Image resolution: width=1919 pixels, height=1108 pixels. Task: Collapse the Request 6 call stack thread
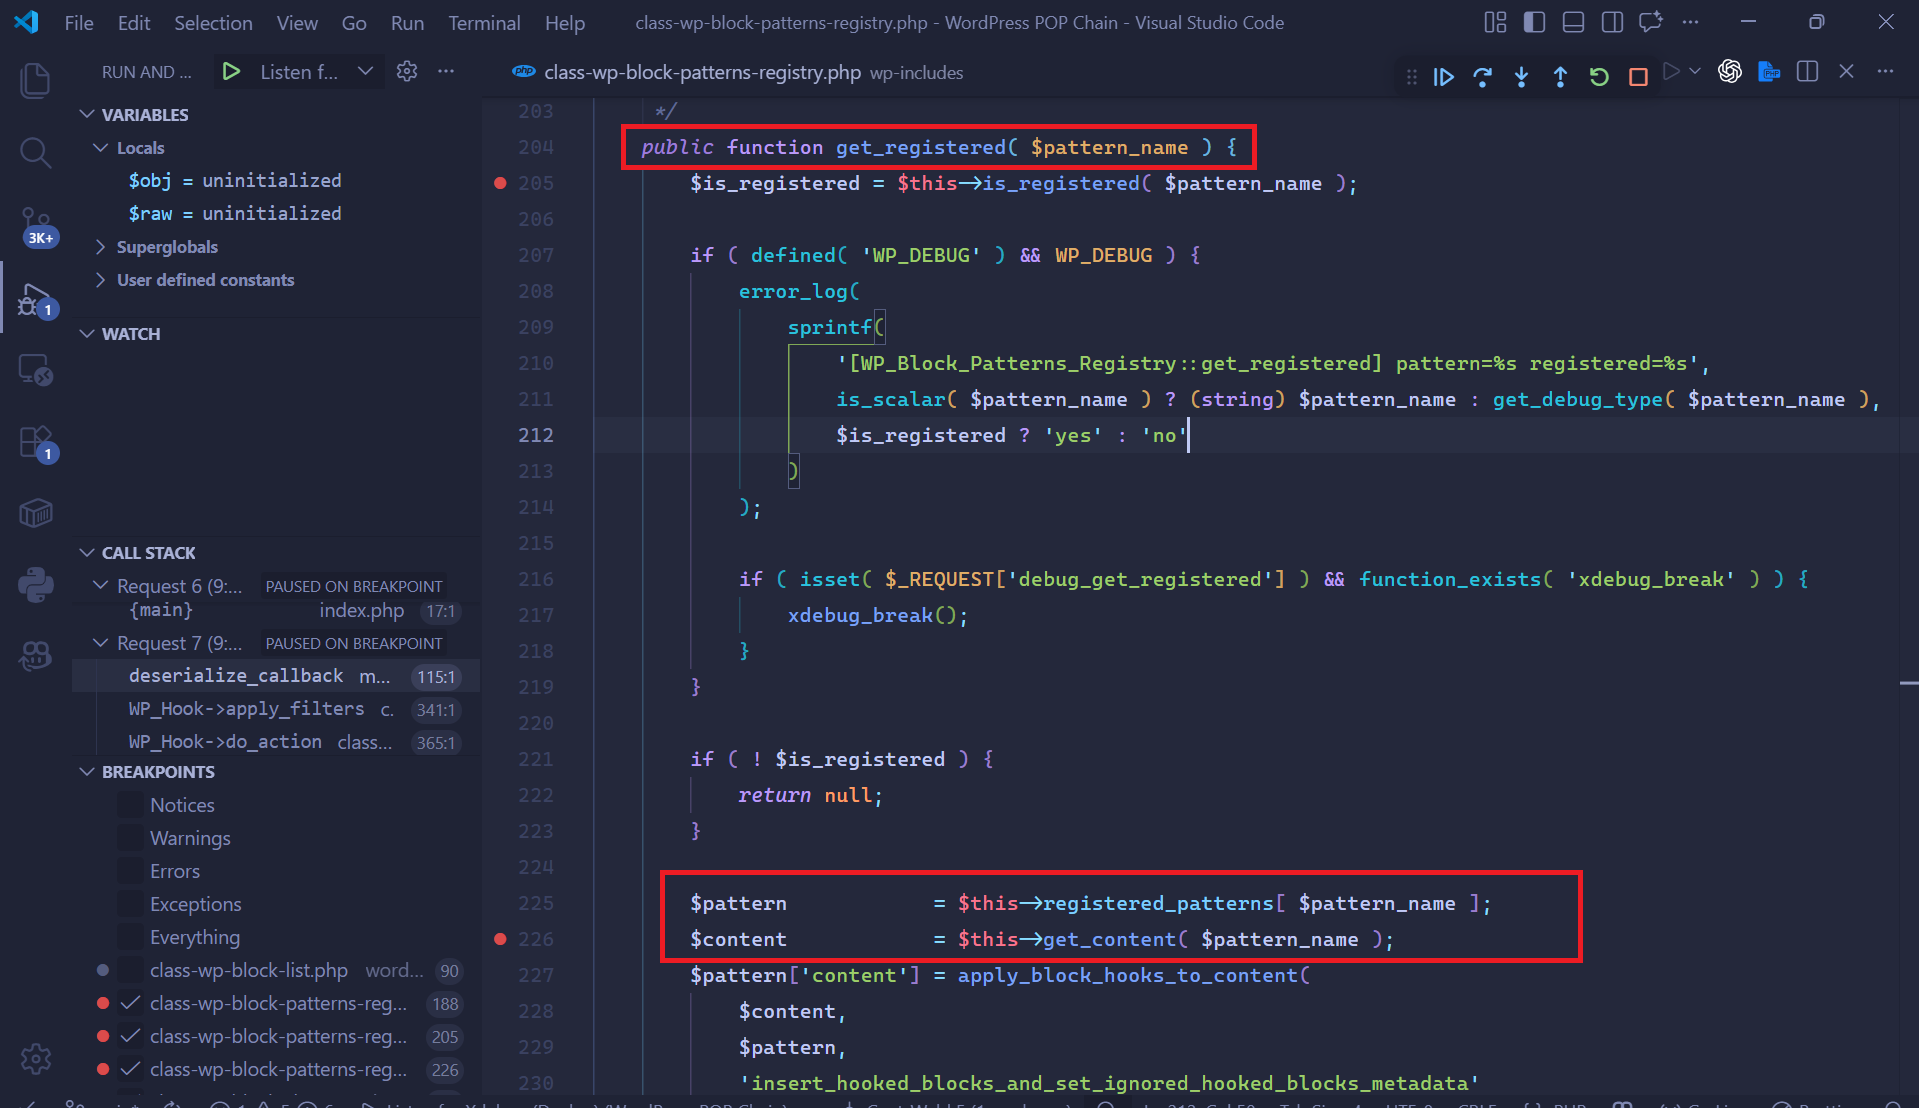point(100,586)
